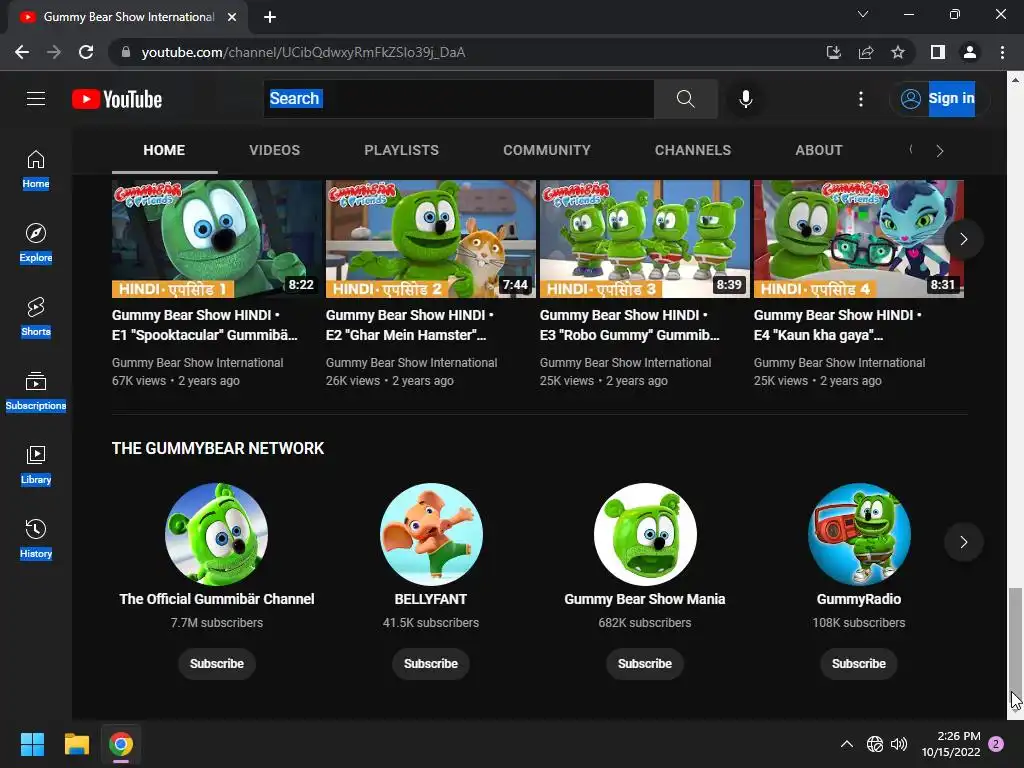The image size is (1024, 768).
Task: Open YouTube settings three-dot menu
Action: (x=861, y=99)
